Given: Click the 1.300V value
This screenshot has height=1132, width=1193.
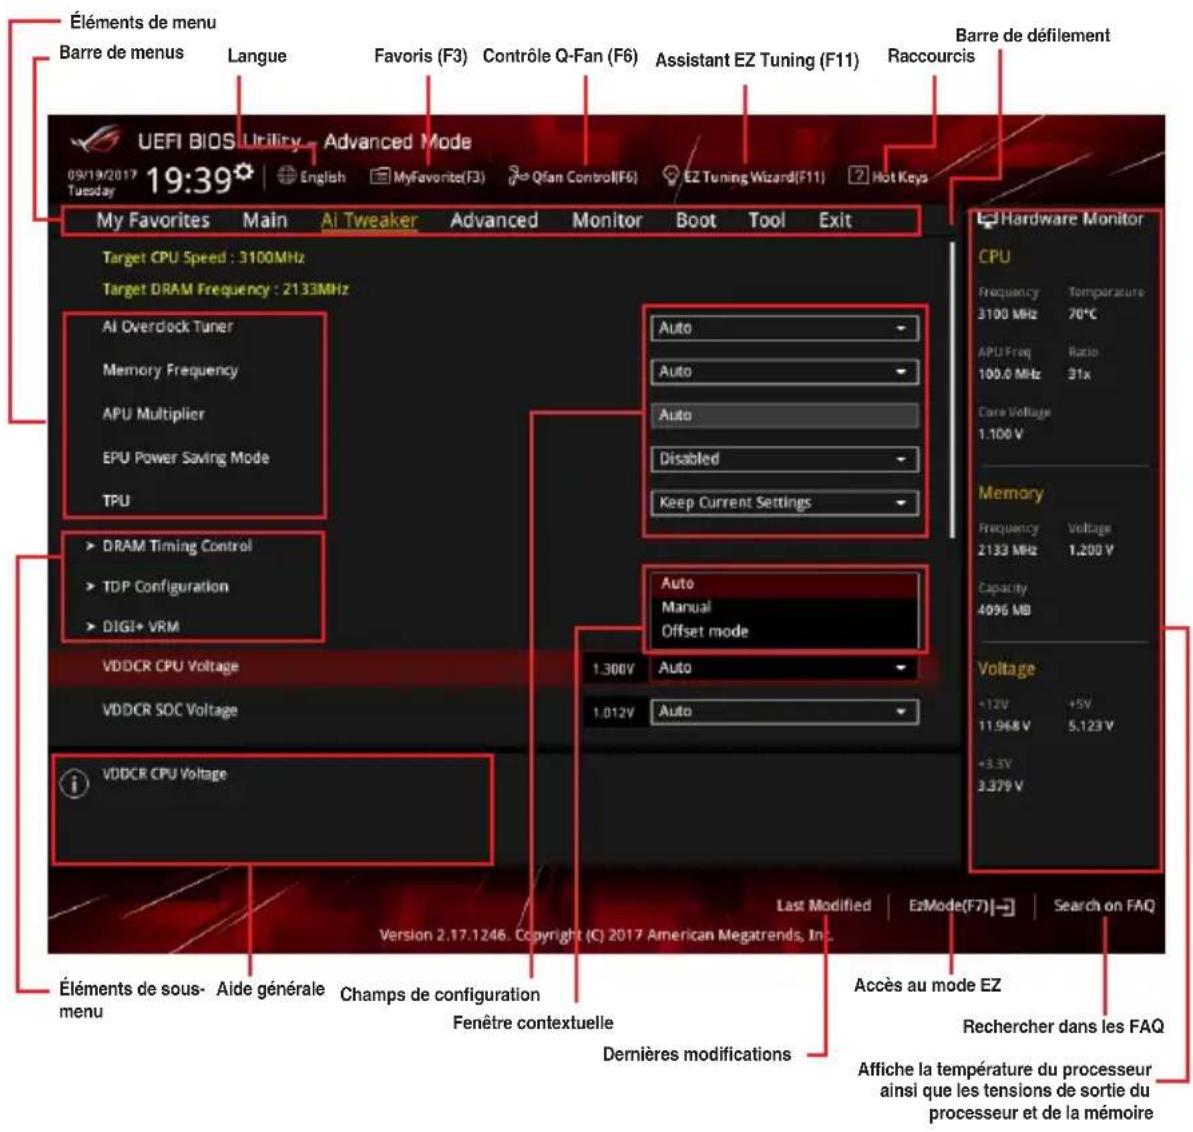Looking at the screenshot, I should [613, 669].
